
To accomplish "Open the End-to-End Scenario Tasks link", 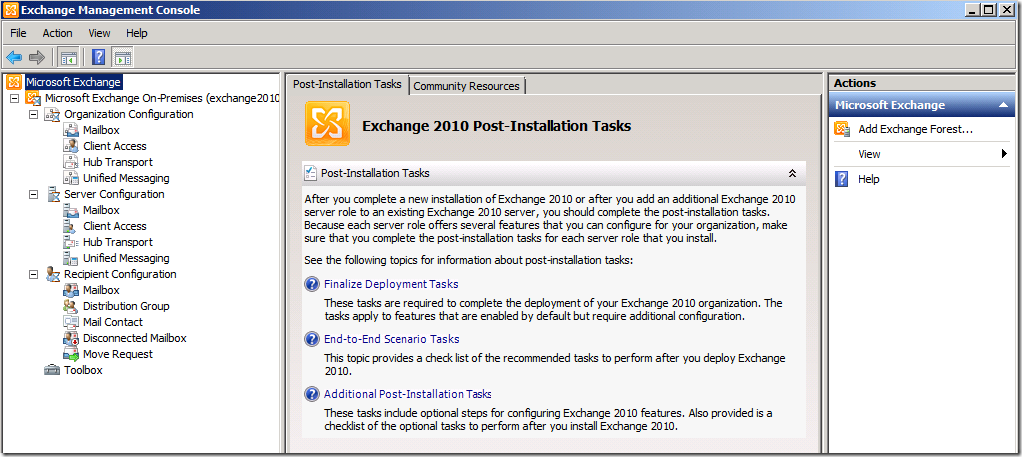I will (392, 339).
